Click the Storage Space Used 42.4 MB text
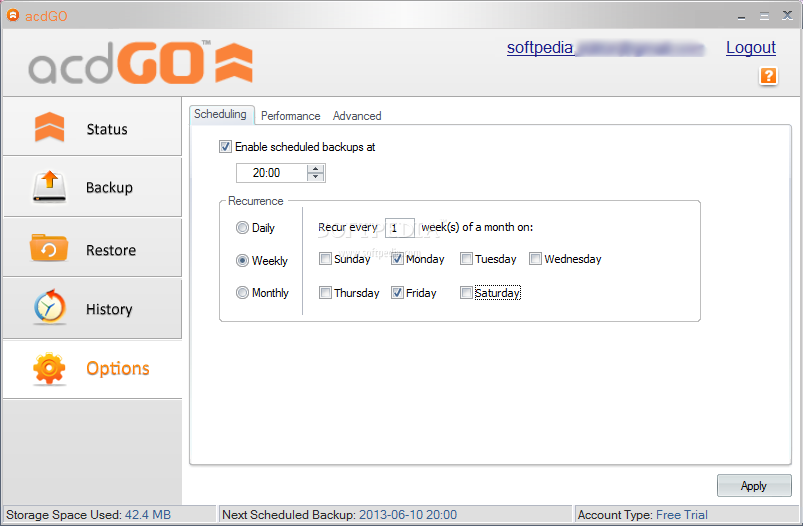The height and width of the screenshot is (526, 803). click(x=88, y=514)
